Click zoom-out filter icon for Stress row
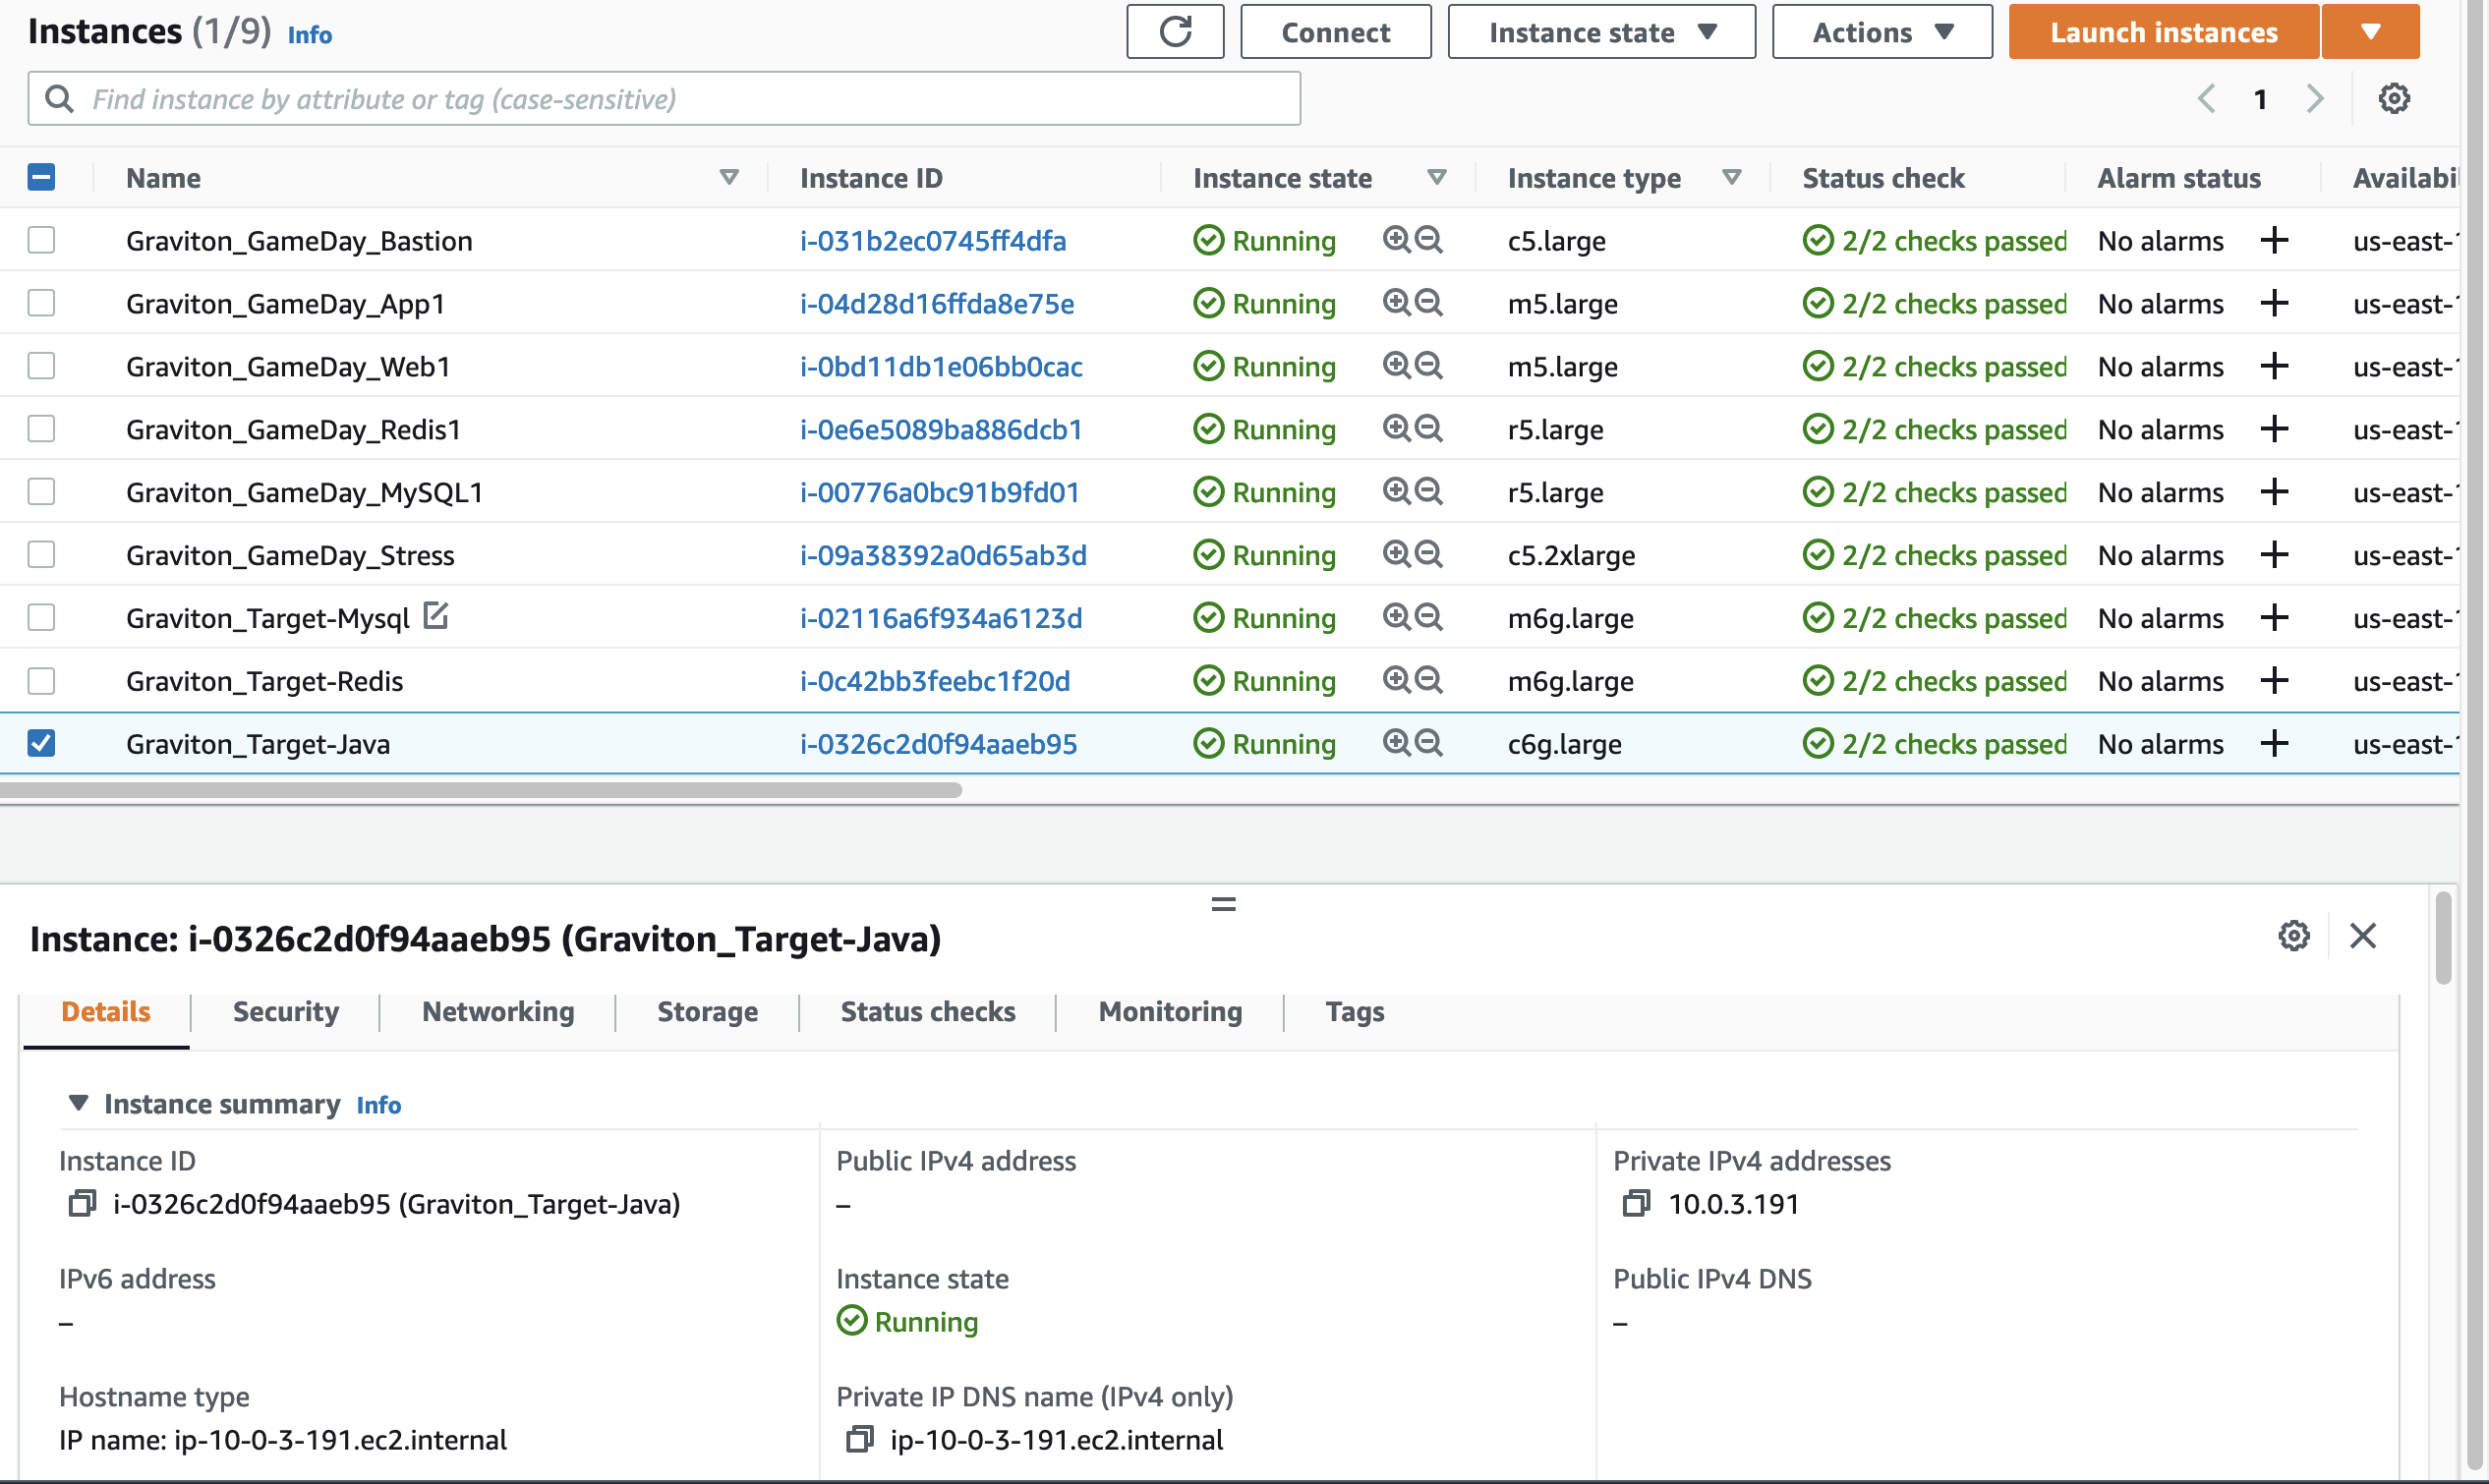2489x1484 pixels. [x=1429, y=554]
